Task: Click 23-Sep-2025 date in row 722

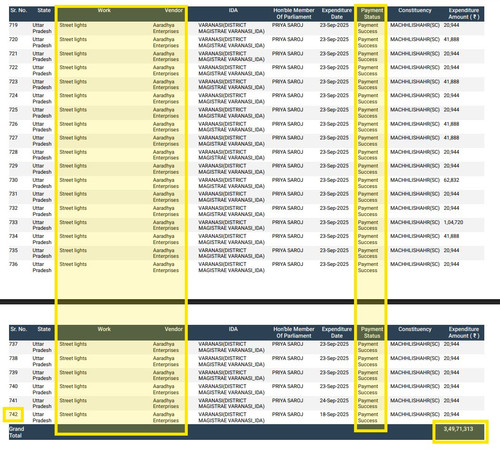Action: coord(334,67)
